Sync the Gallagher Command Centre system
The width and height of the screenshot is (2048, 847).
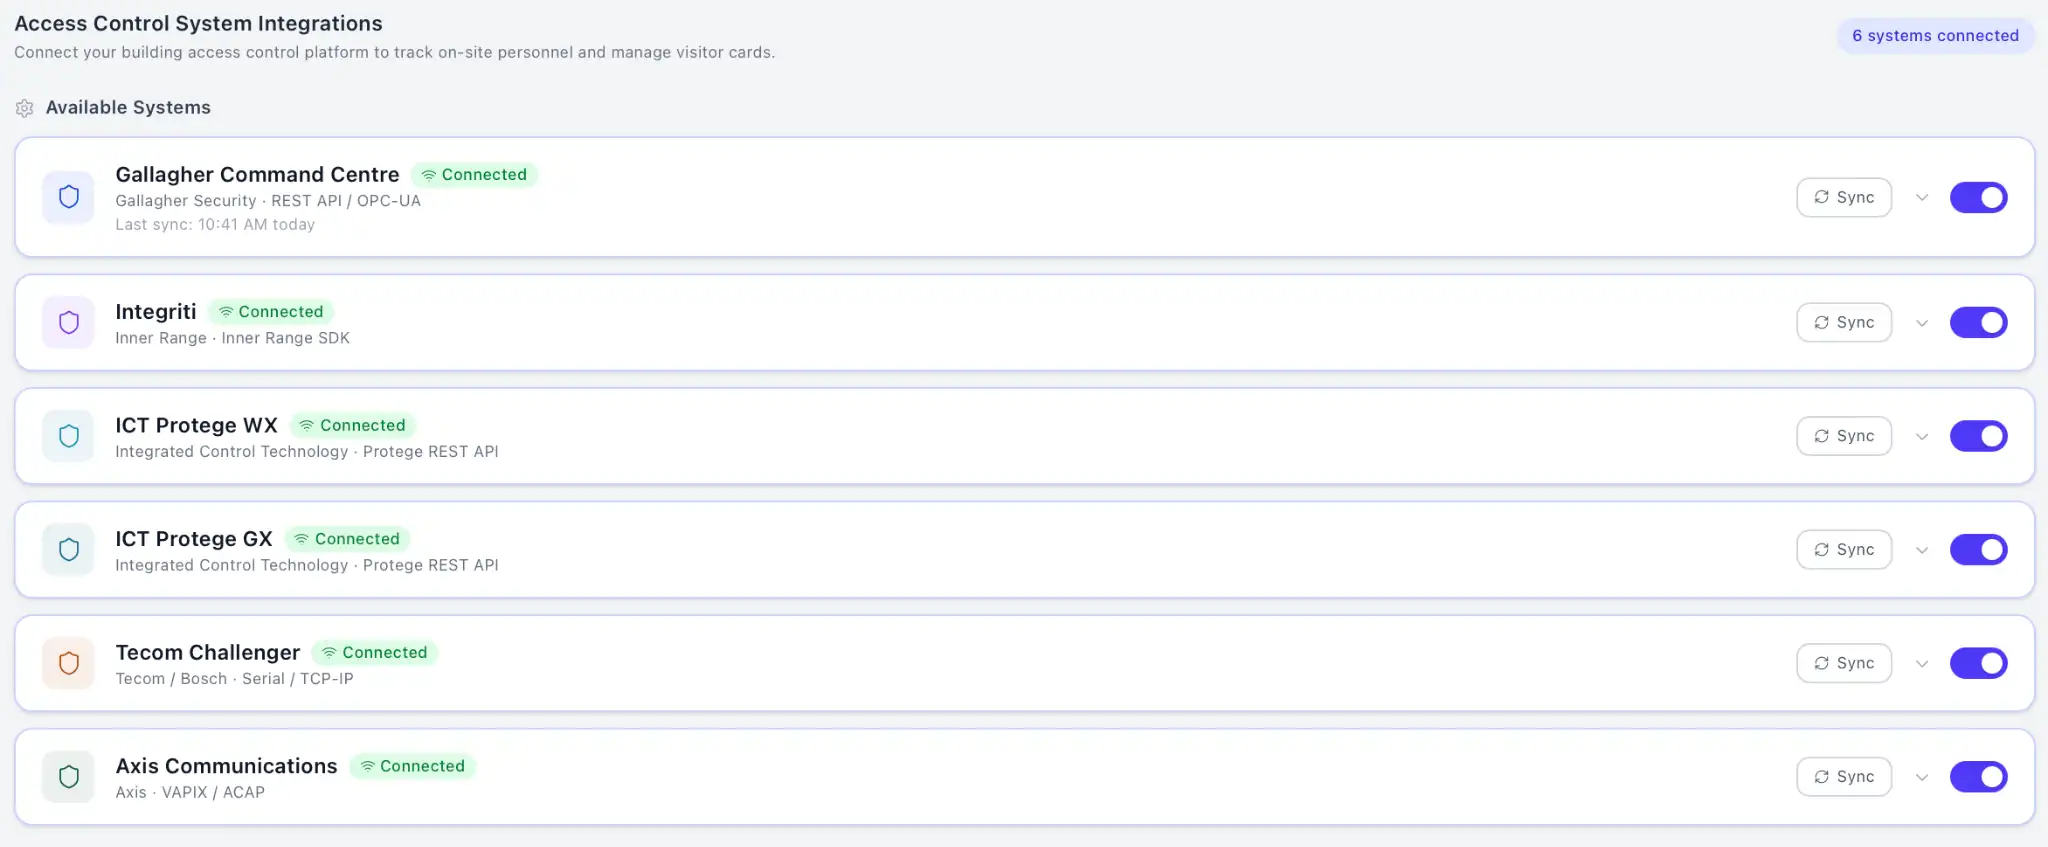point(1844,197)
